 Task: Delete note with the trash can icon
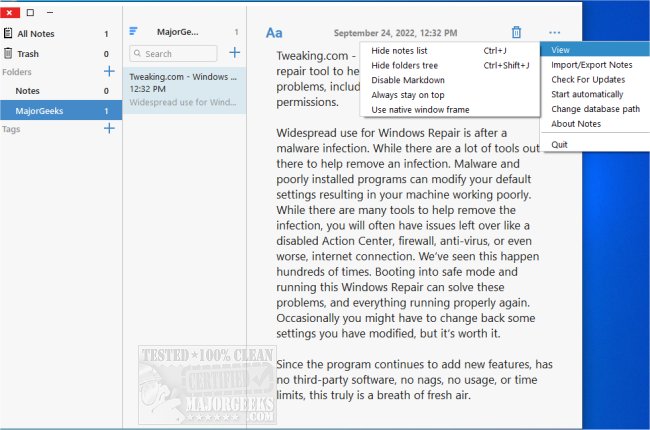click(516, 32)
